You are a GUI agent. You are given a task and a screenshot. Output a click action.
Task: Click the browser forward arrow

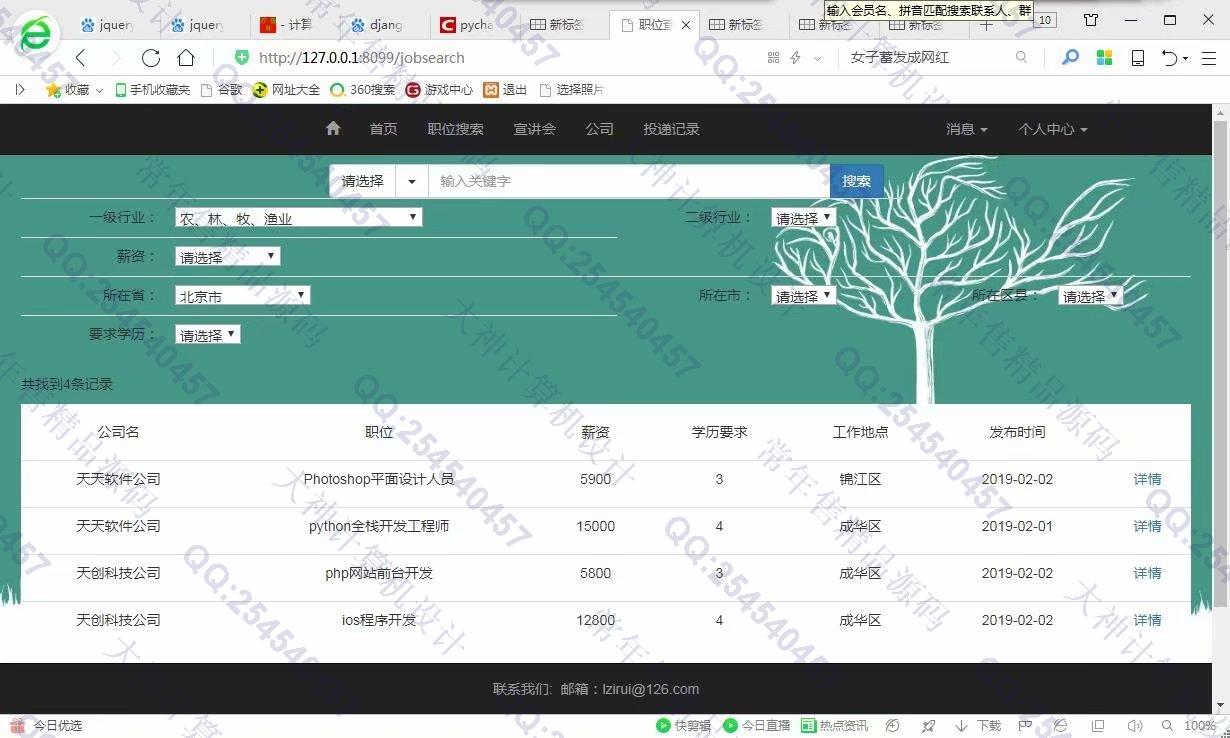[115, 58]
